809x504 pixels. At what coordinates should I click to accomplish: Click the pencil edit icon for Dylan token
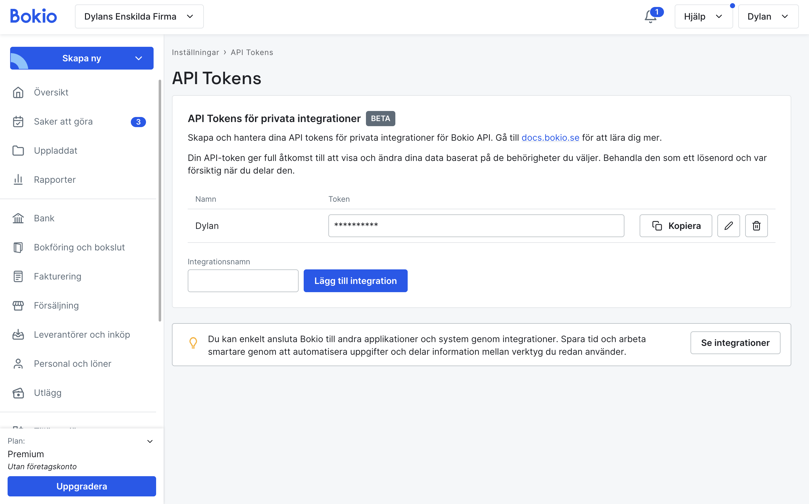(x=729, y=226)
